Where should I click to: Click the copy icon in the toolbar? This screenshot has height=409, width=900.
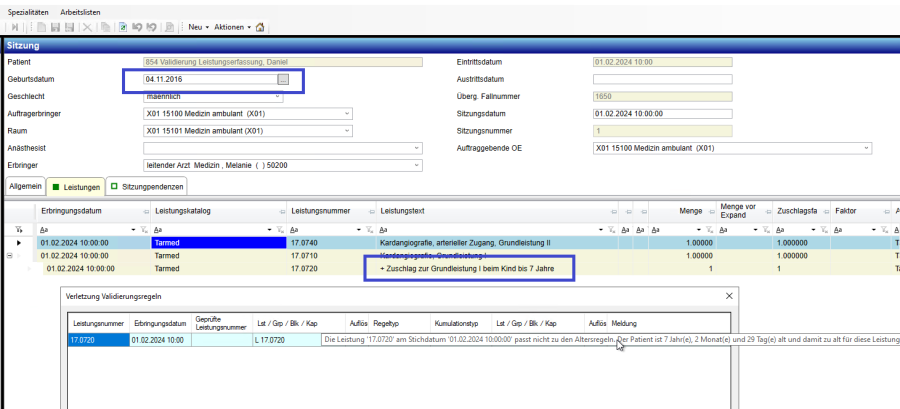point(105,27)
